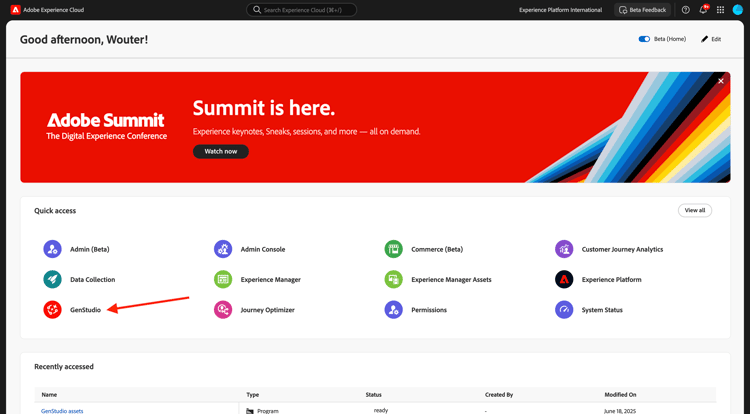This screenshot has width=750, height=414.
Task: Click the Customer Journey Analytics icon
Action: coord(564,249)
